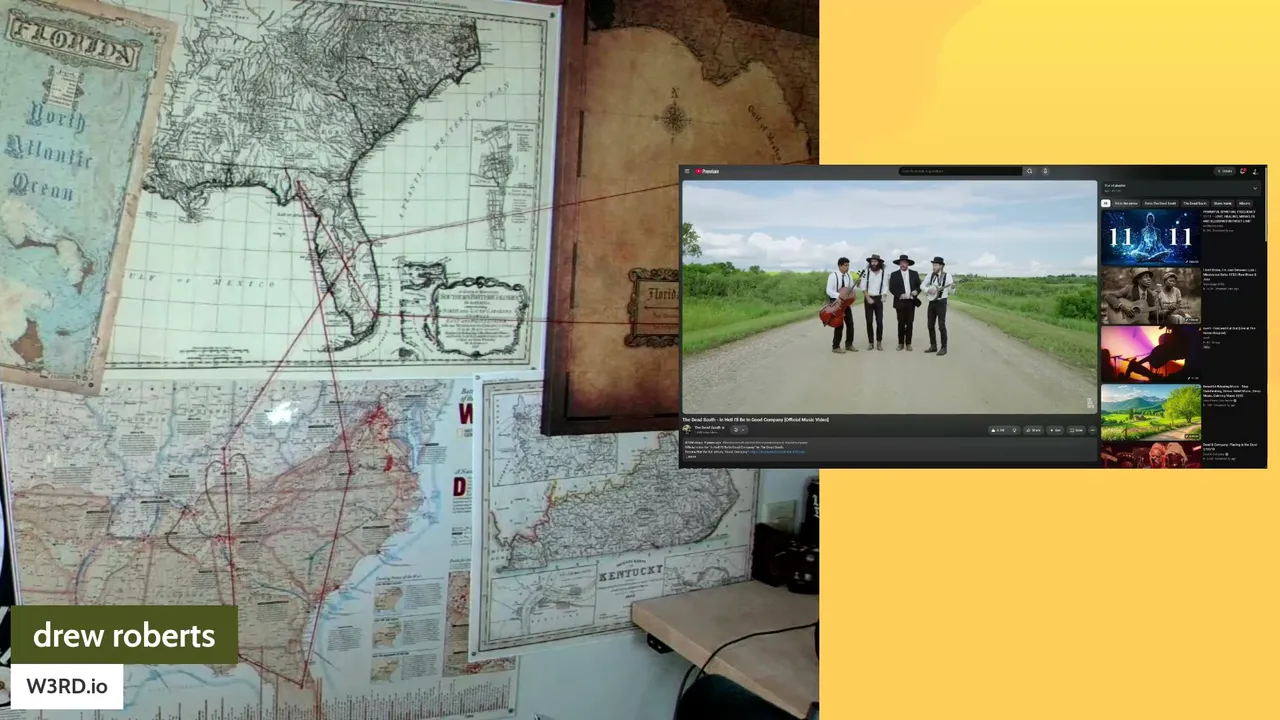
Task: Click the main video player to pause
Action: coord(889,296)
